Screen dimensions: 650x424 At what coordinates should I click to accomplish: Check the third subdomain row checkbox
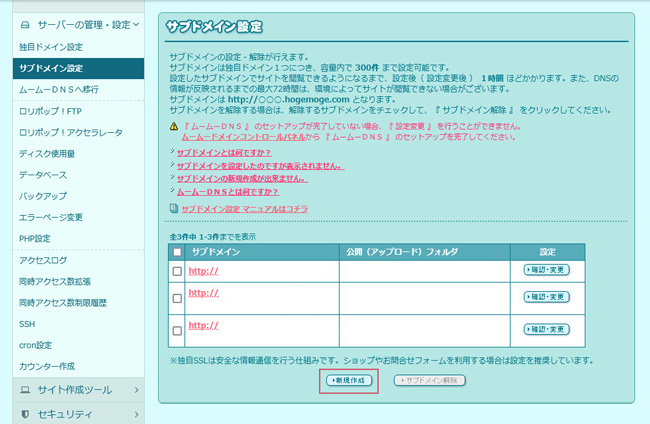pos(177,329)
